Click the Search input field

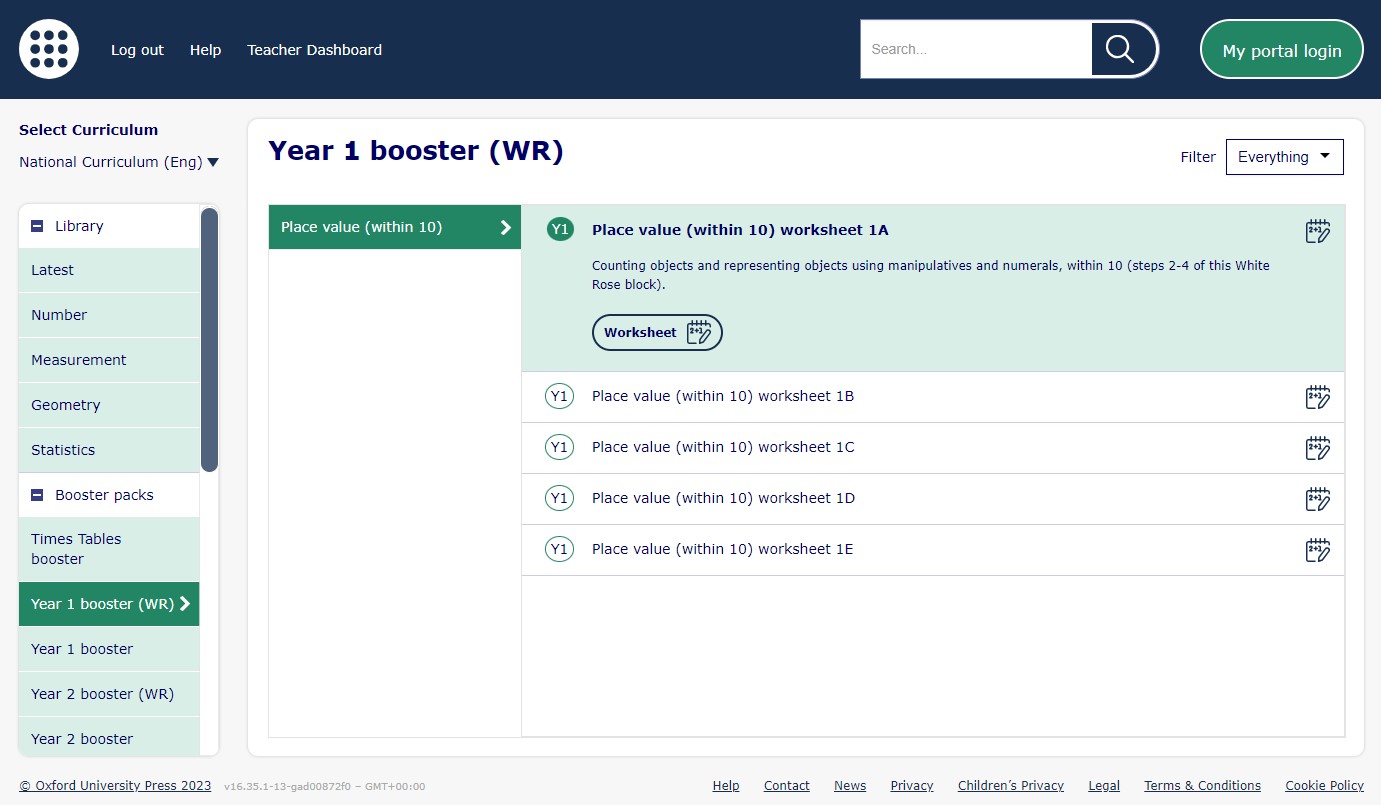(976, 49)
